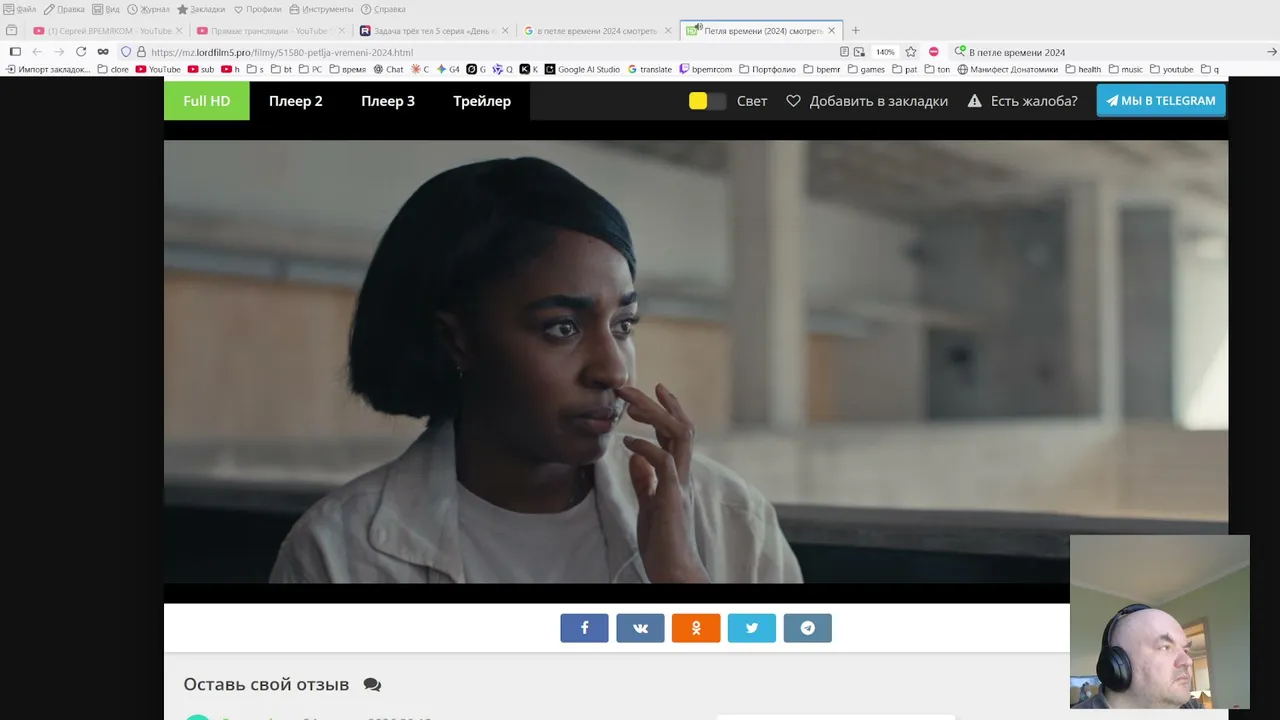This screenshot has height=720, width=1280.
Task: Open the YouTube bookmark
Action: (158, 69)
